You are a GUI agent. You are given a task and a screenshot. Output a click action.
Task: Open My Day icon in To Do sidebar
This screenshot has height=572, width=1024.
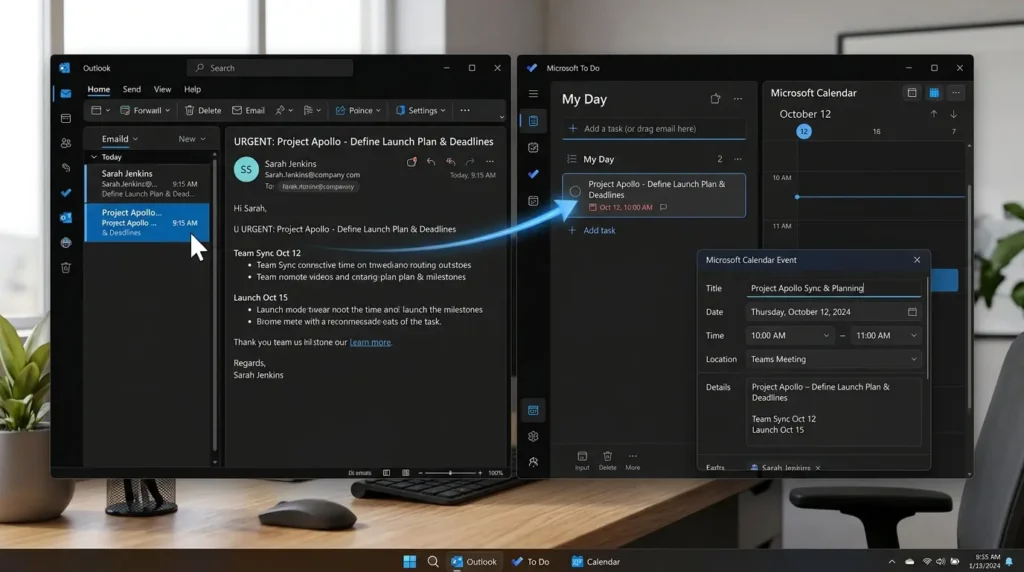click(534, 121)
